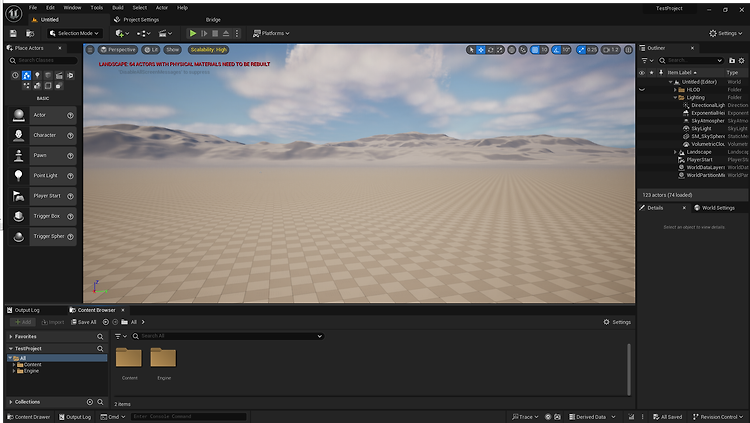This screenshot has width=750, height=423.
Task: Click the Point Light actor entry
Action: (x=43, y=176)
